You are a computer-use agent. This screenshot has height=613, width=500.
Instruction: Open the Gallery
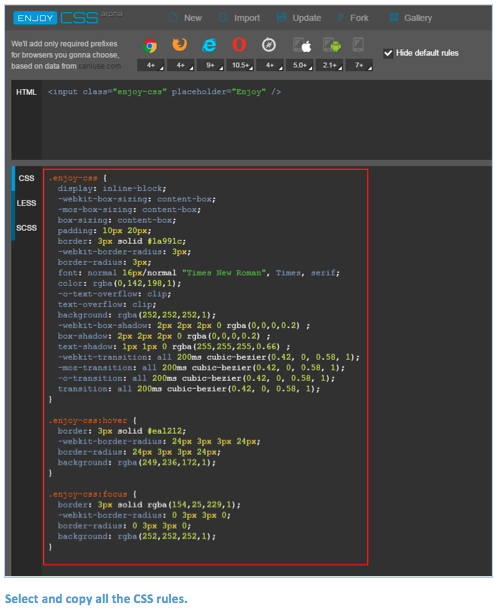[410, 18]
